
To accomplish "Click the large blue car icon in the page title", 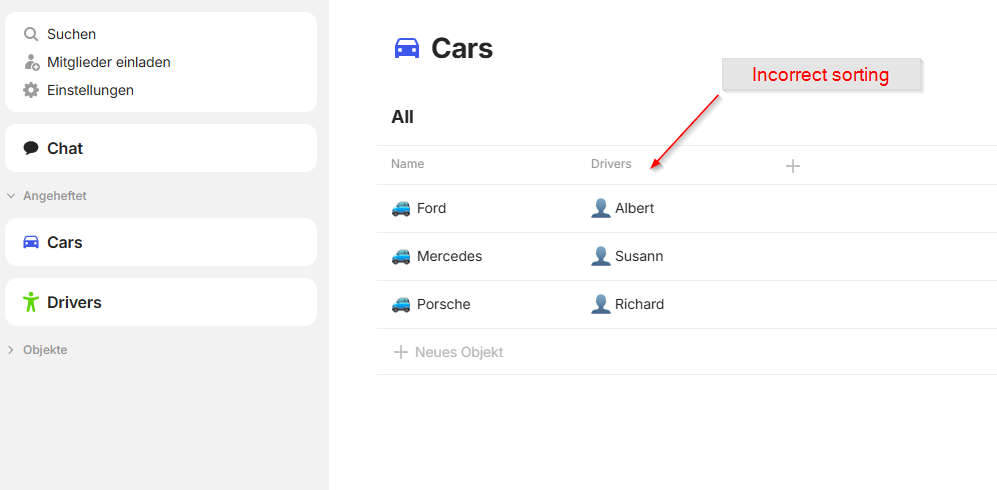I will click(407, 48).
